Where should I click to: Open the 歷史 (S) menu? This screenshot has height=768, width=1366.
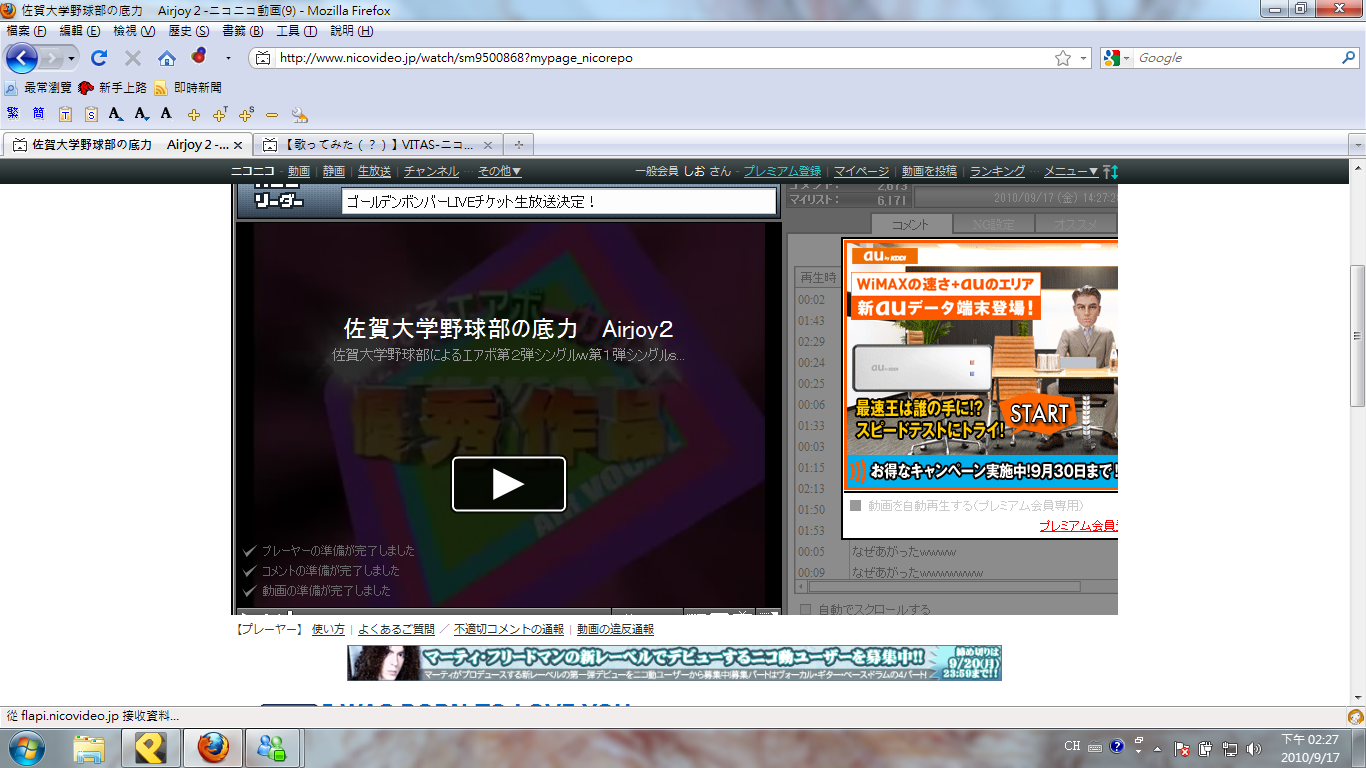click(x=189, y=31)
